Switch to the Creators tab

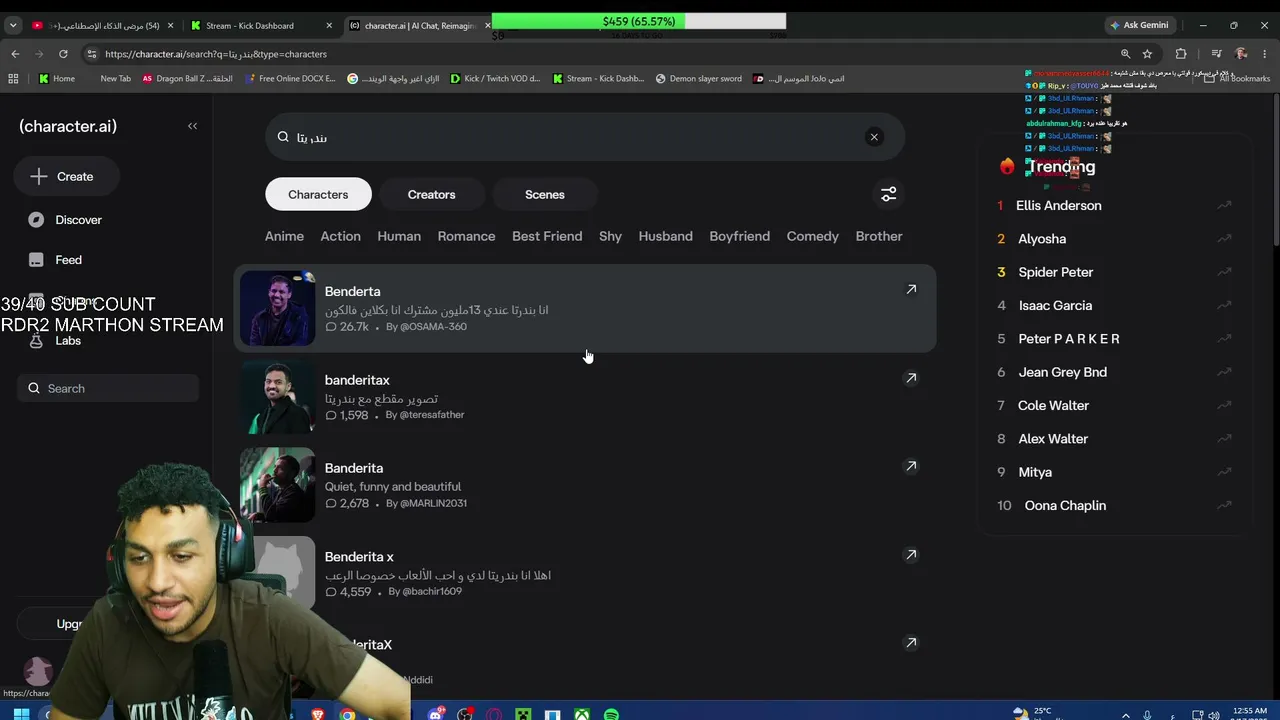pos(431,194)
